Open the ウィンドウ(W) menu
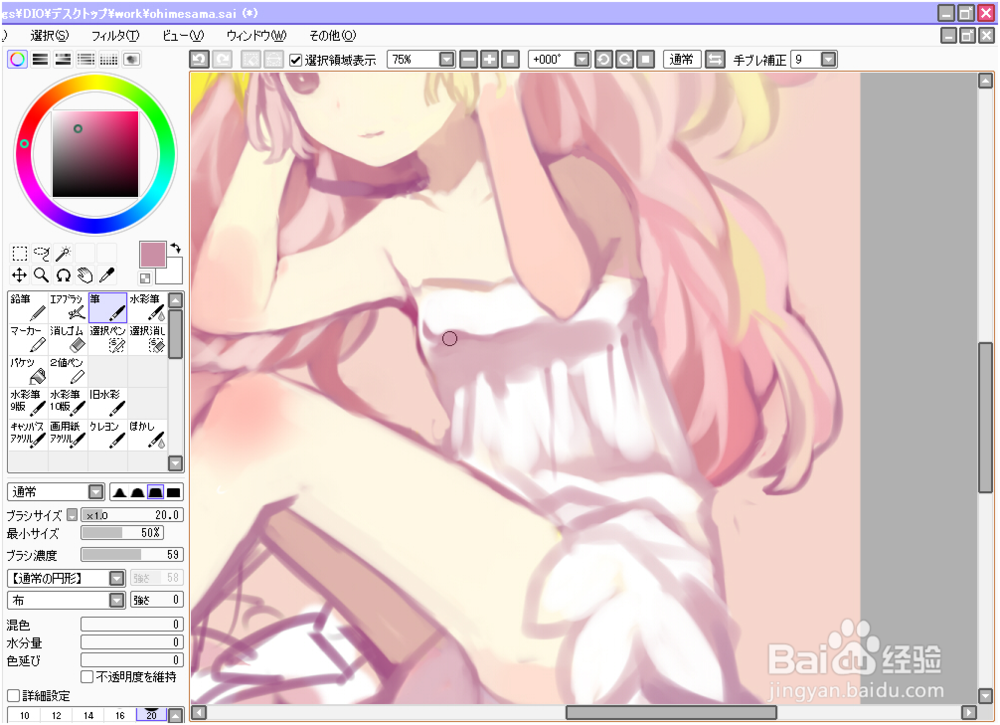 pos(256,36)
